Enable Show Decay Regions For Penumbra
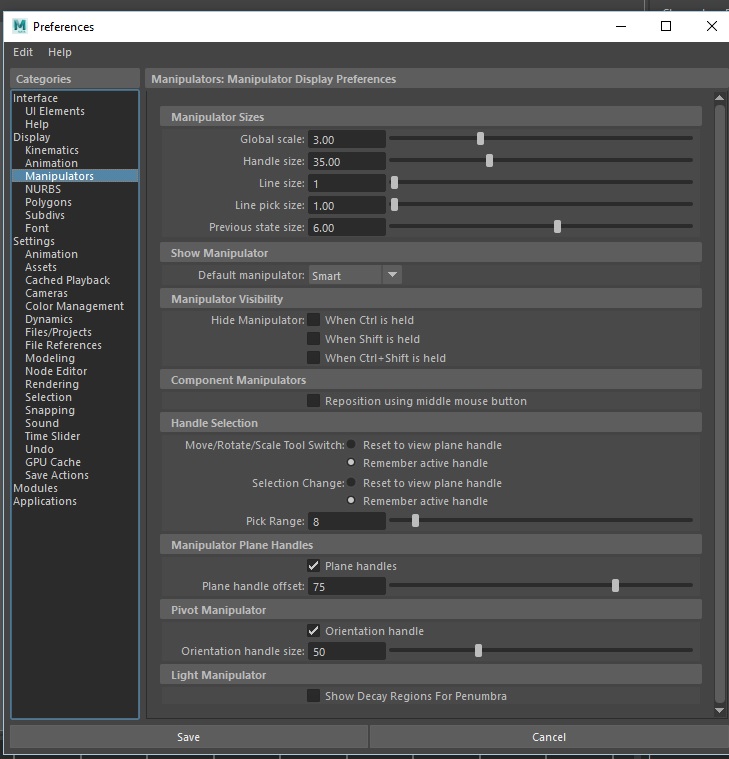This screenshot has width=729, height=759. click(x=313, y=696)
